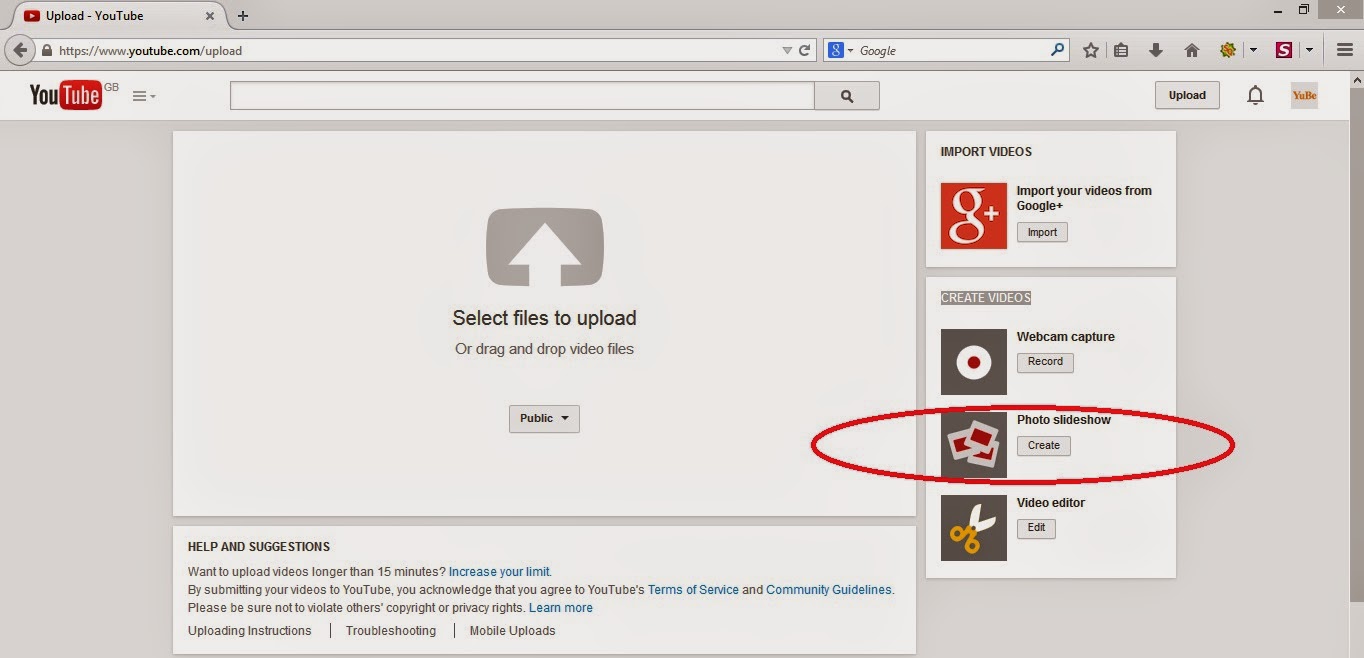Open the notifications bell
This screenshot has height=658, width=1364.
coord(1255,96)
